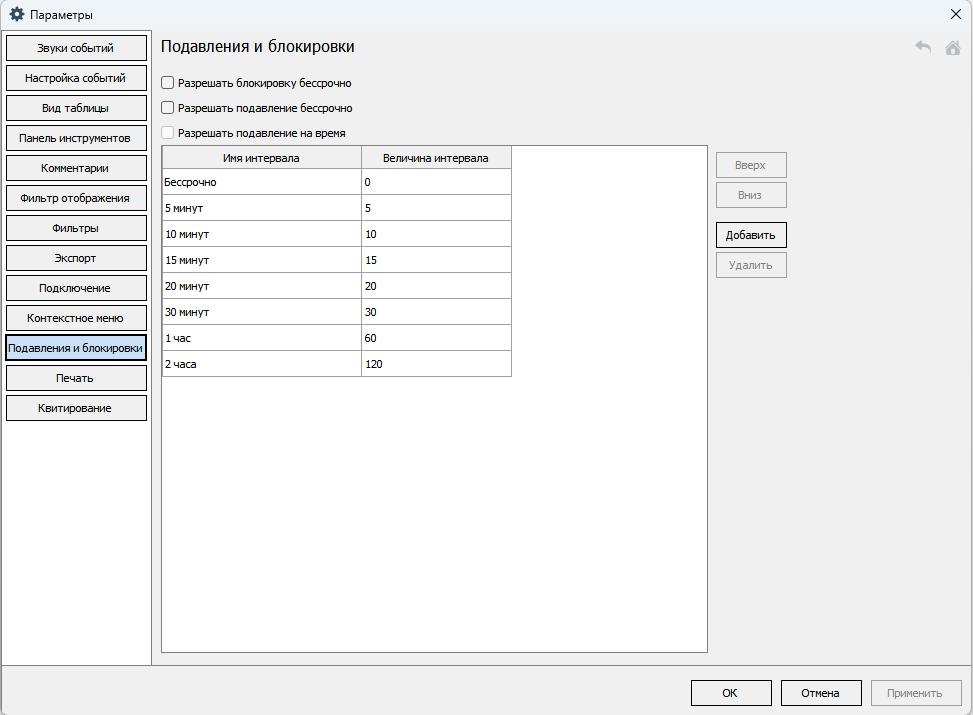
Task: Click the home icon at top right
Action: click(952, 47)
